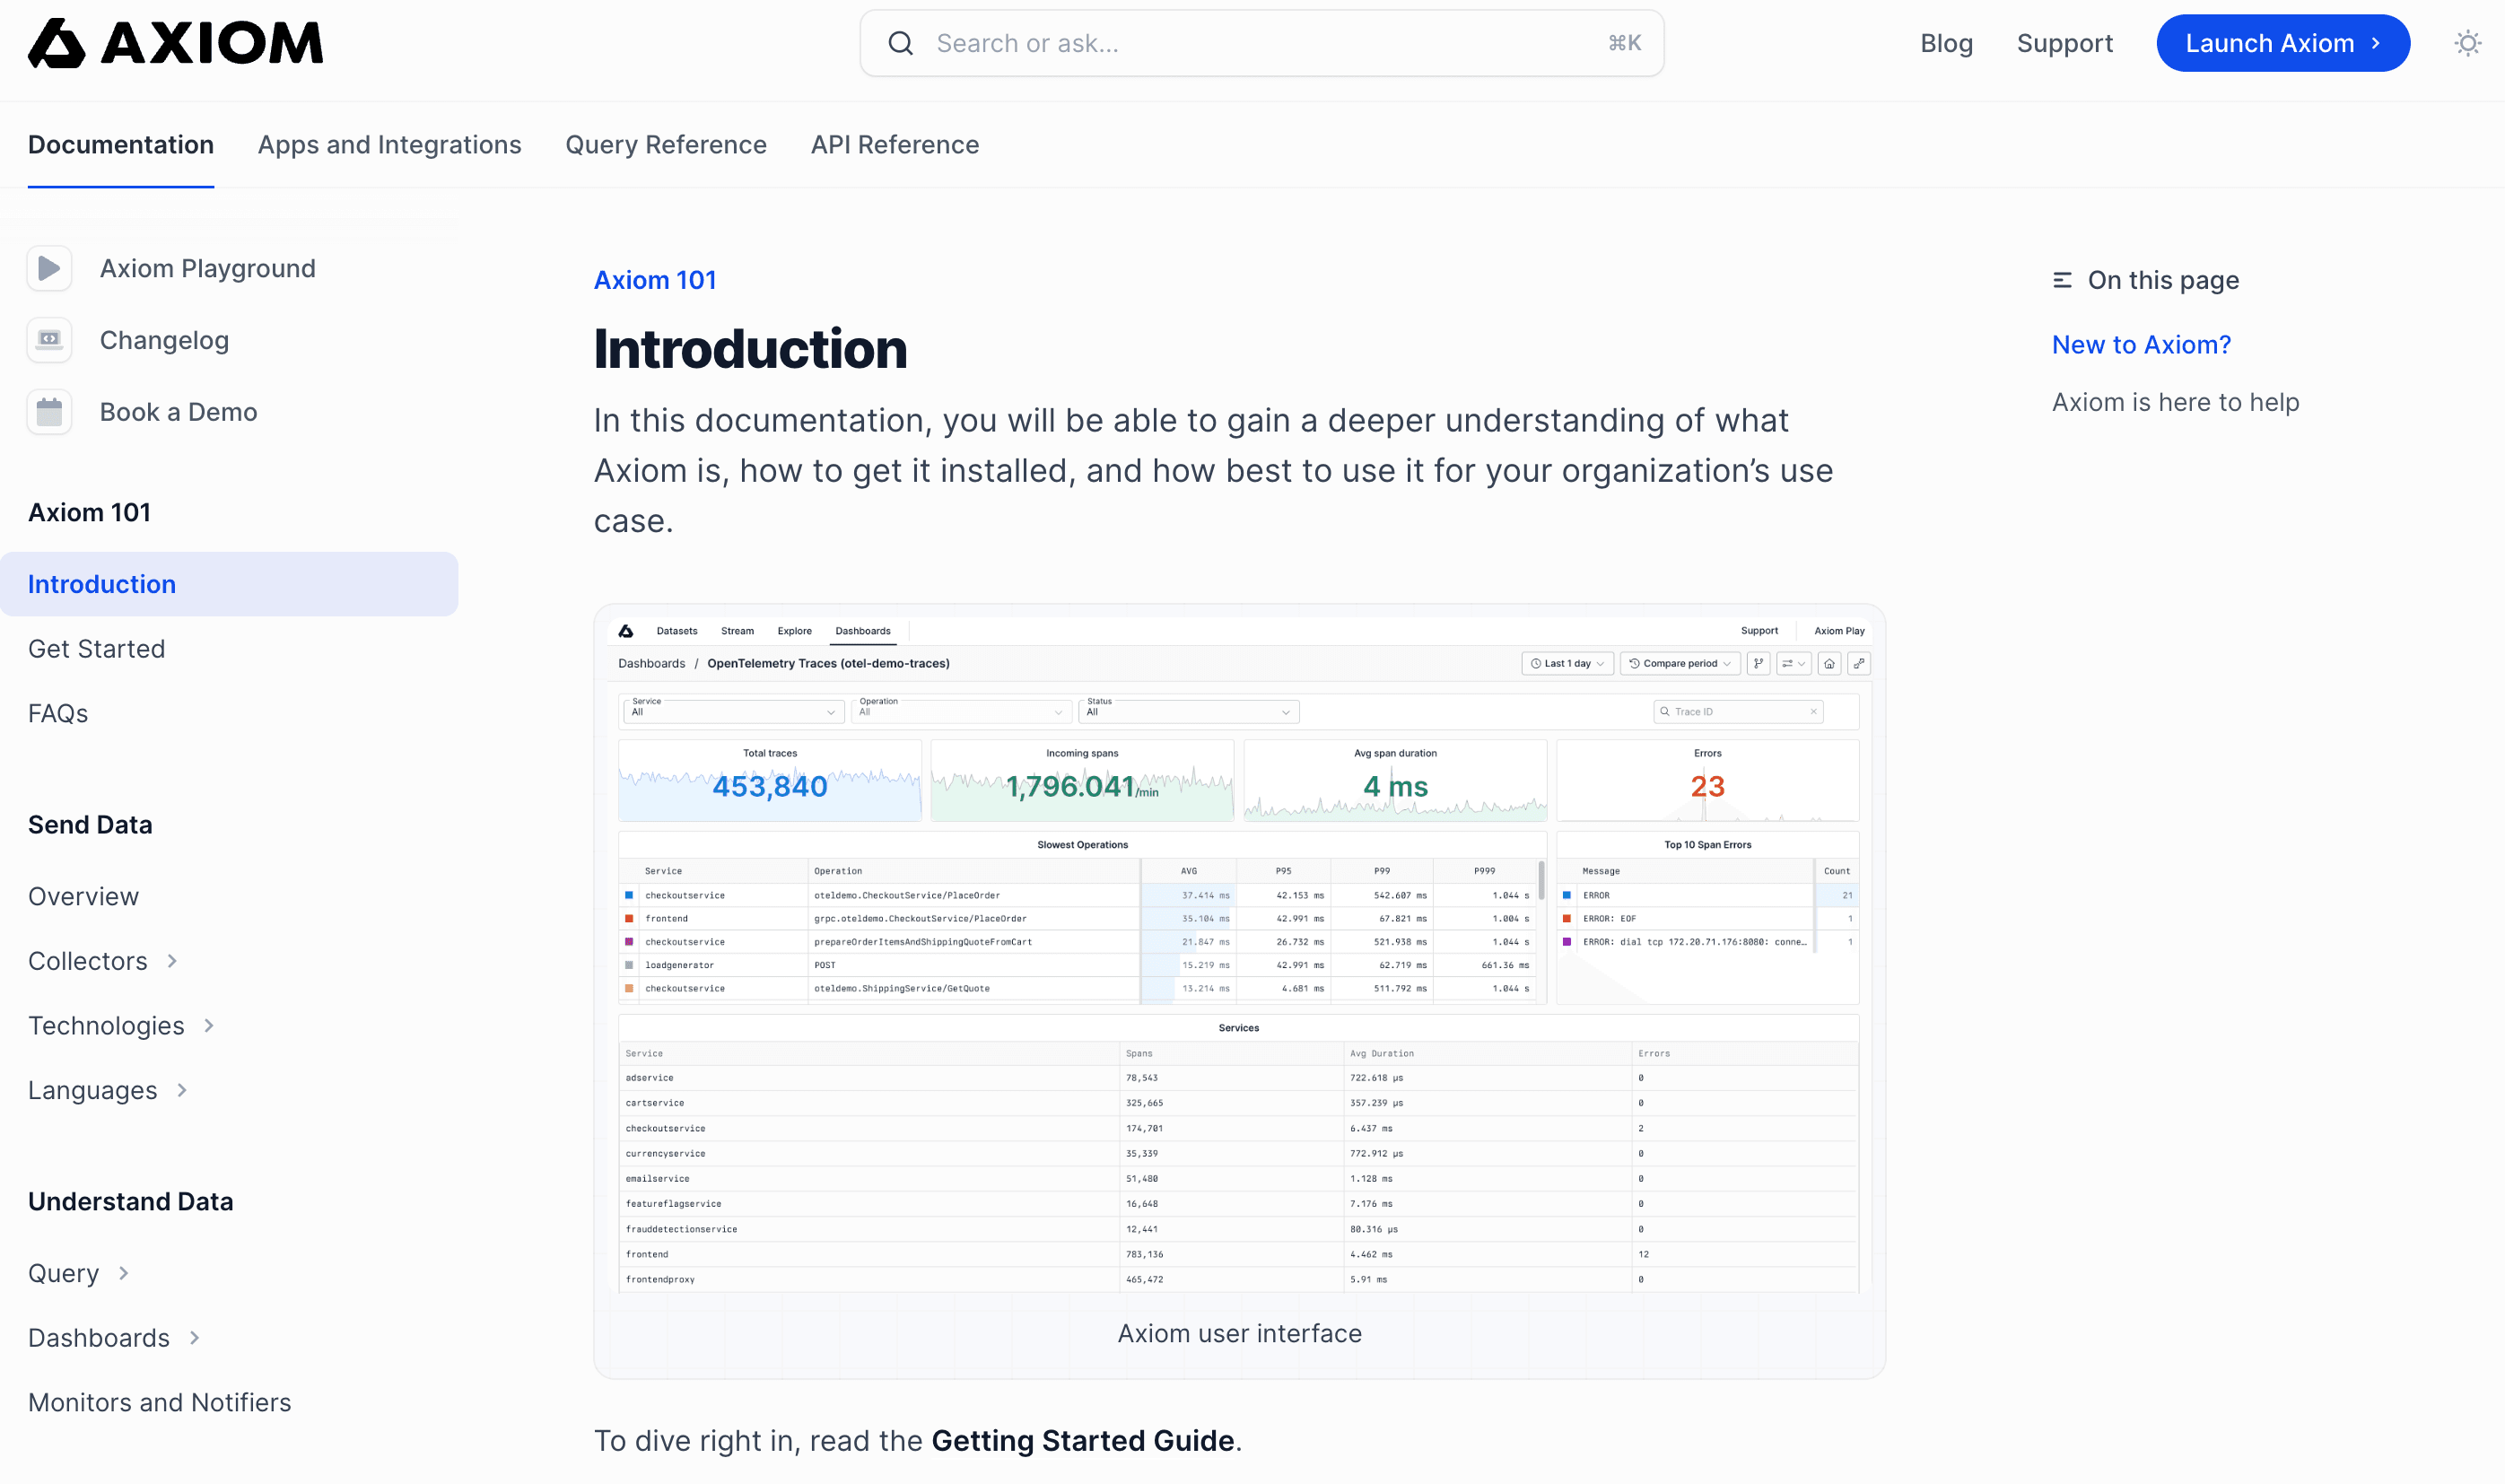
Task: Expand the Technologies section chevron
Action: pyautogui.click(x=209, y=1026)
